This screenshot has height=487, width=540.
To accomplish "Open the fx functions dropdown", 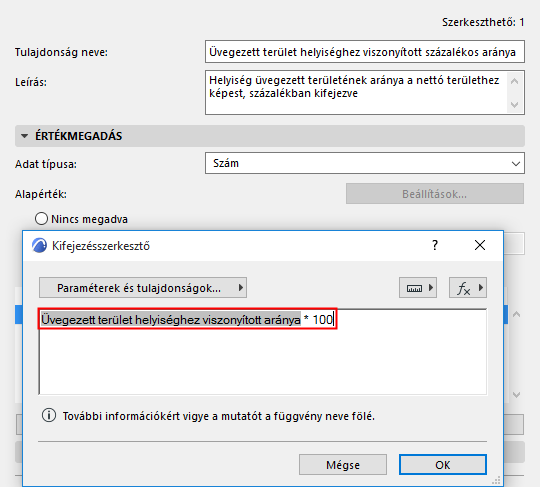I will pyautogui.click(x=468, y=288).
